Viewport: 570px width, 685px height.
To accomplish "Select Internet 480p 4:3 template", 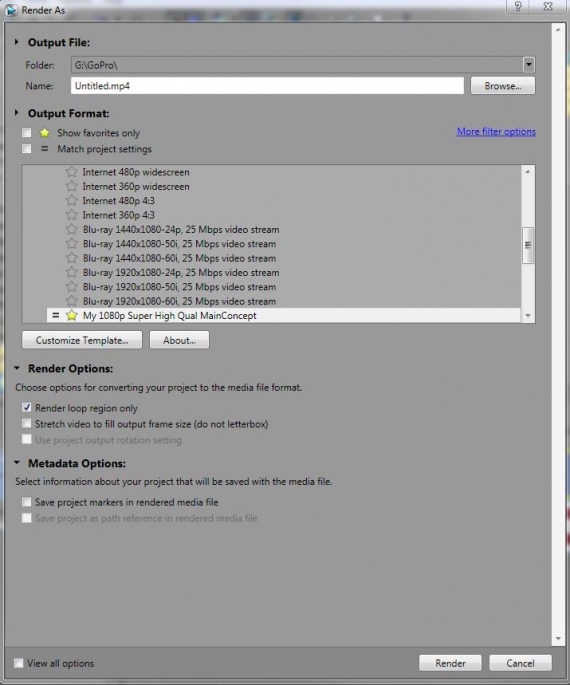I will tap(118, 201).
